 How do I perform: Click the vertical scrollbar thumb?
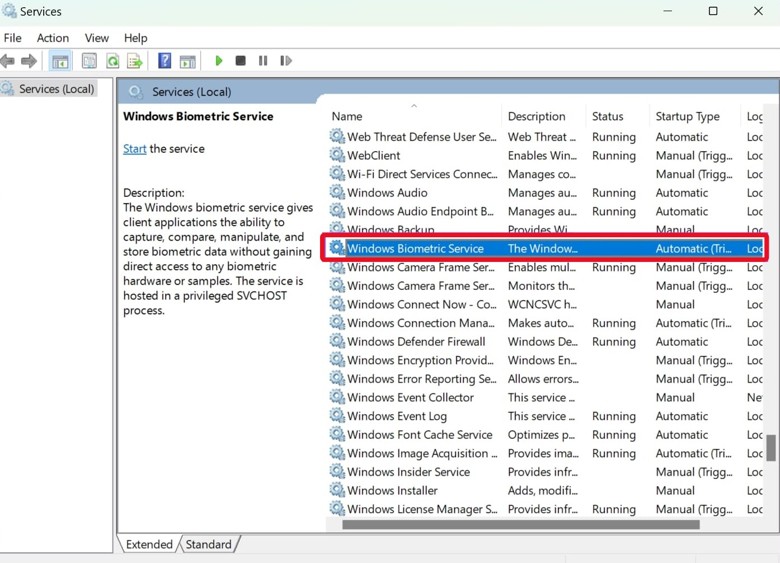coord(771,448)
